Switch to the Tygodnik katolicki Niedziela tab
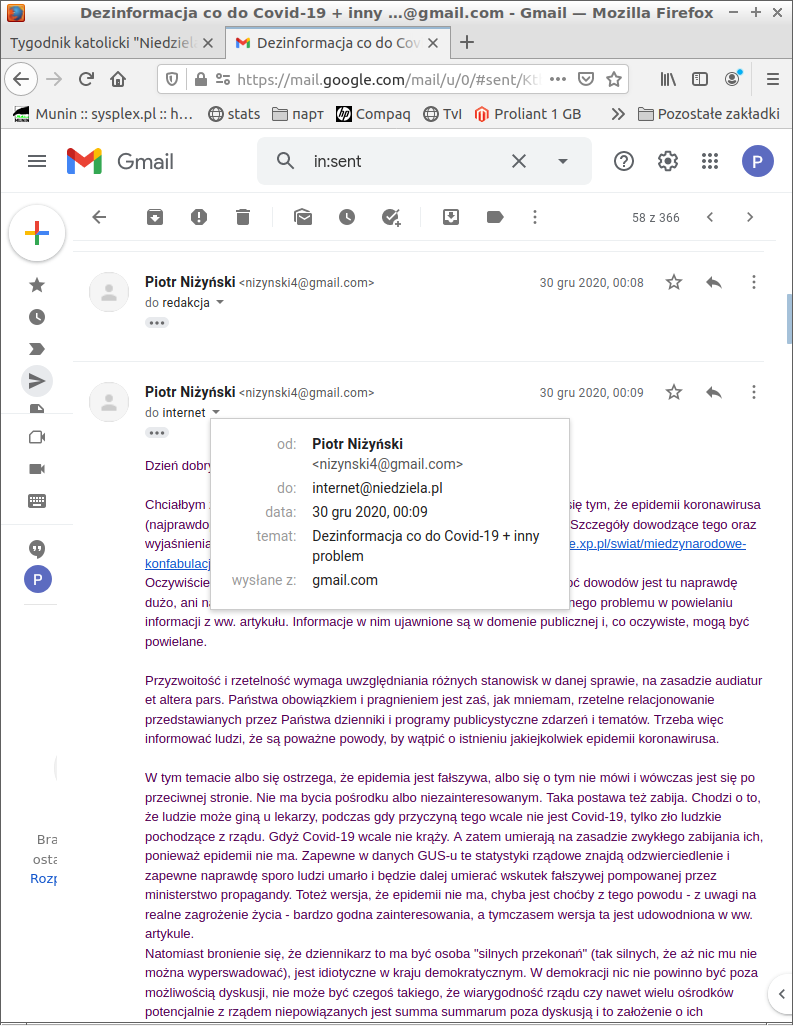This screenshot has height=1026, width=793. 103,43
